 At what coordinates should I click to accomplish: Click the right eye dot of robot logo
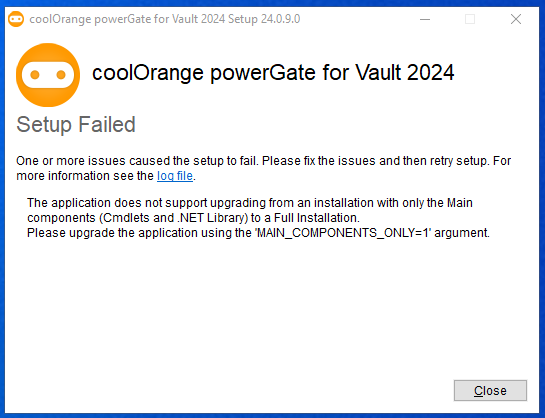[61, 75]
